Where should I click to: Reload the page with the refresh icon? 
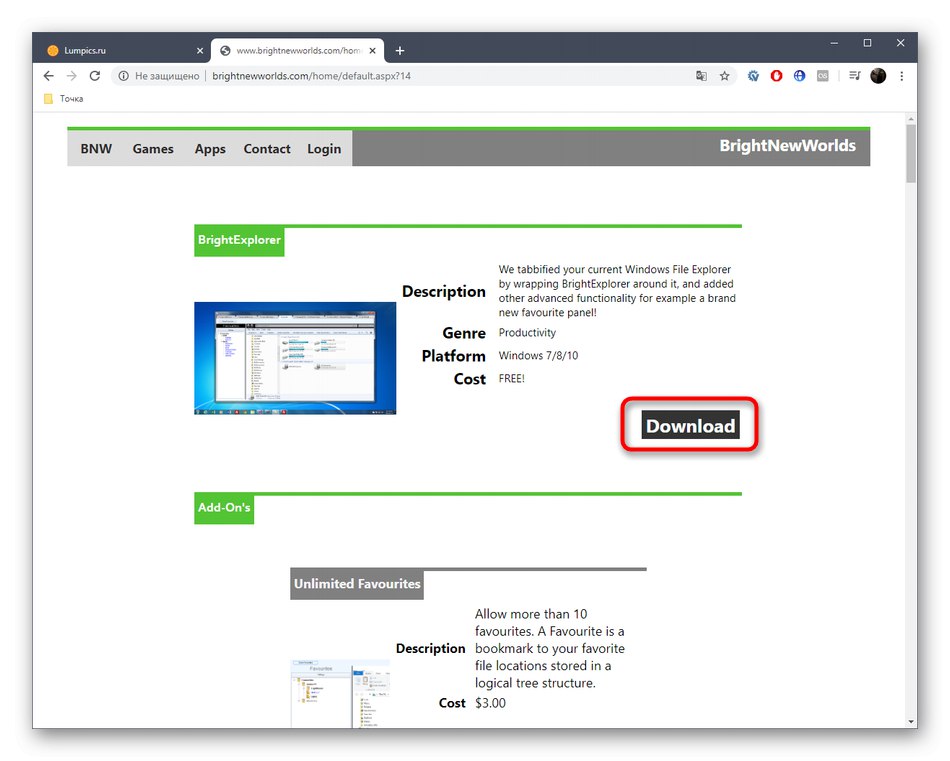[95, 76]
